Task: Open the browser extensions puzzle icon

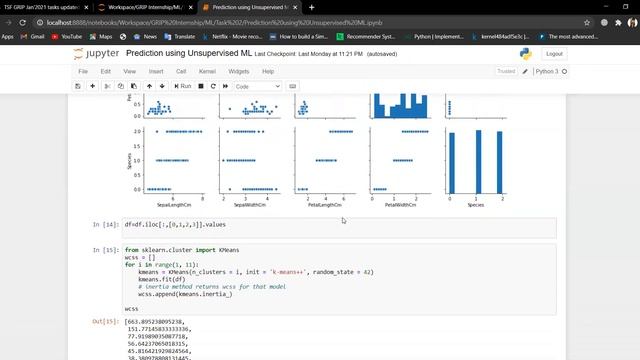Action: coord(618,23)
